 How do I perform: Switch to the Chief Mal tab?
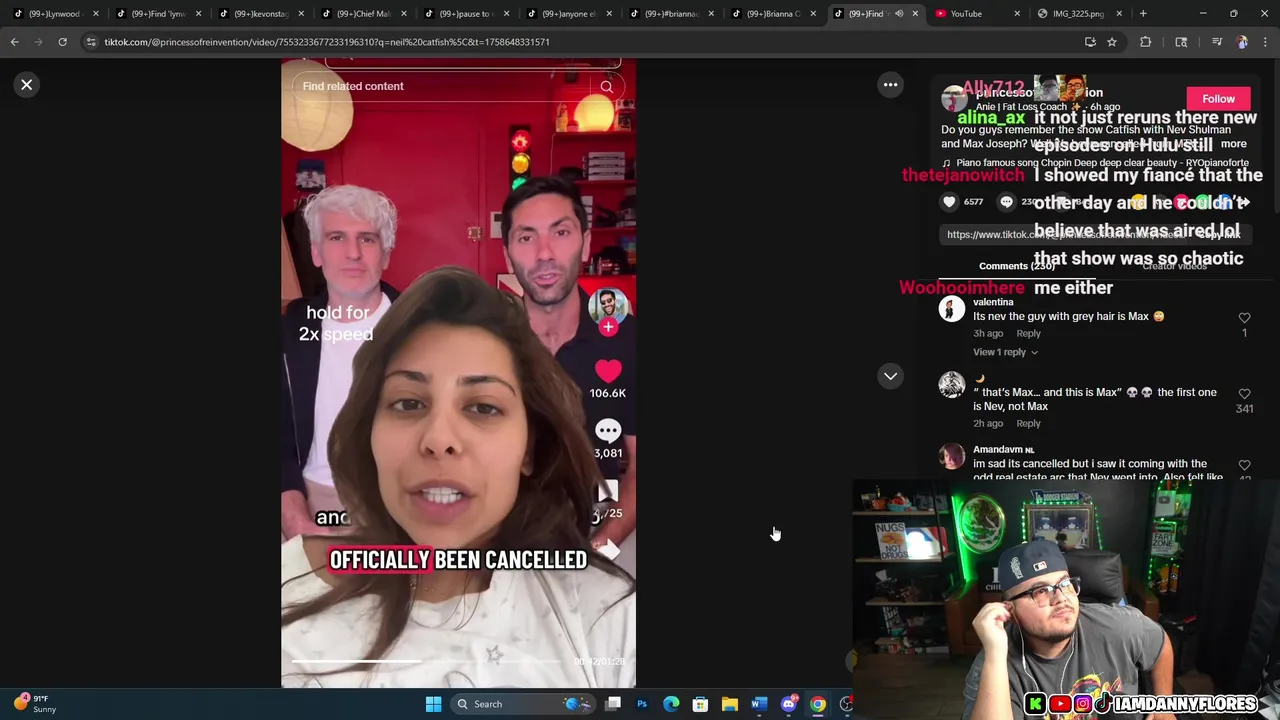point(363,14)
